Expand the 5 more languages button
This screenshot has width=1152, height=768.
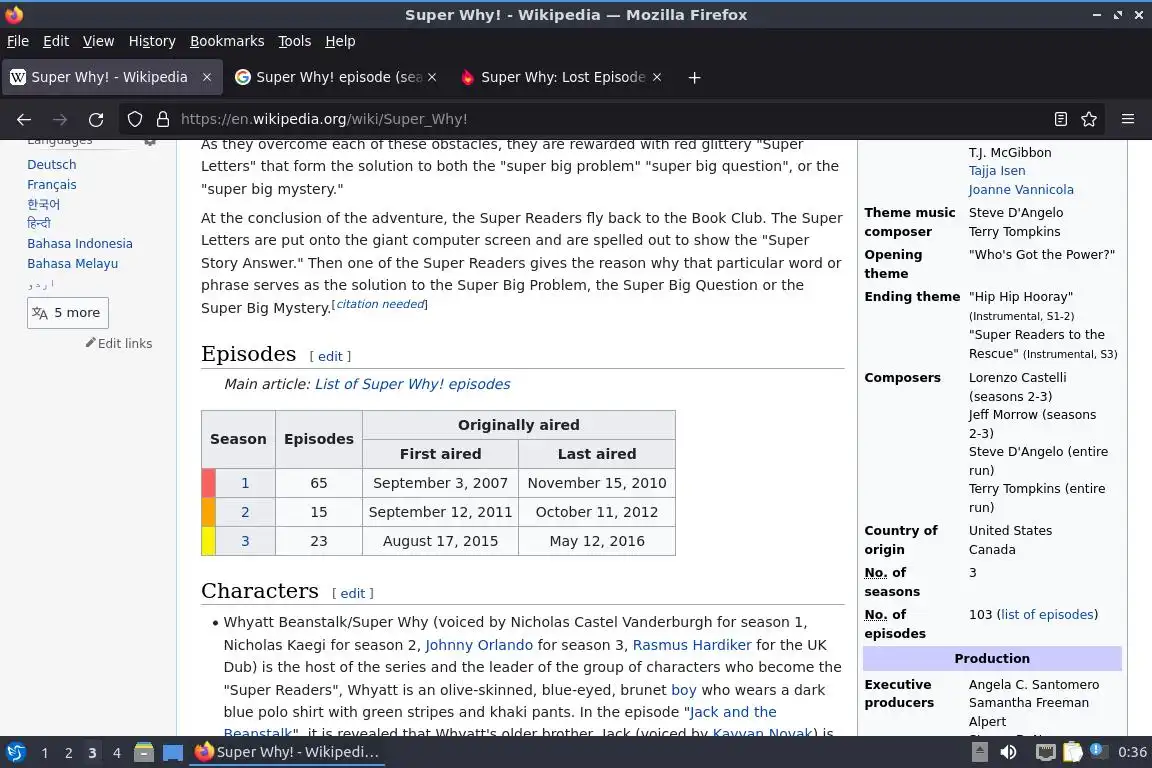[68, 313]
